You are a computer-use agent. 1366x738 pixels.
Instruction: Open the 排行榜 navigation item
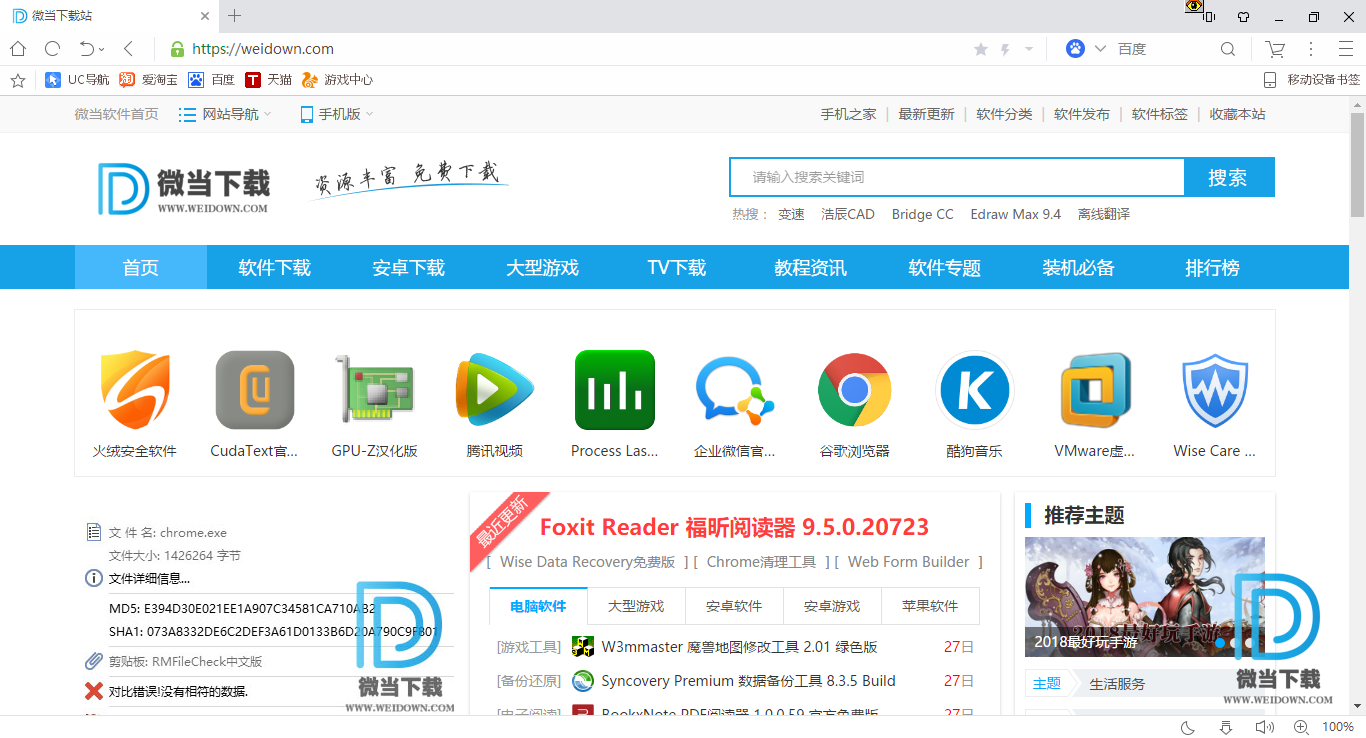1213,267
